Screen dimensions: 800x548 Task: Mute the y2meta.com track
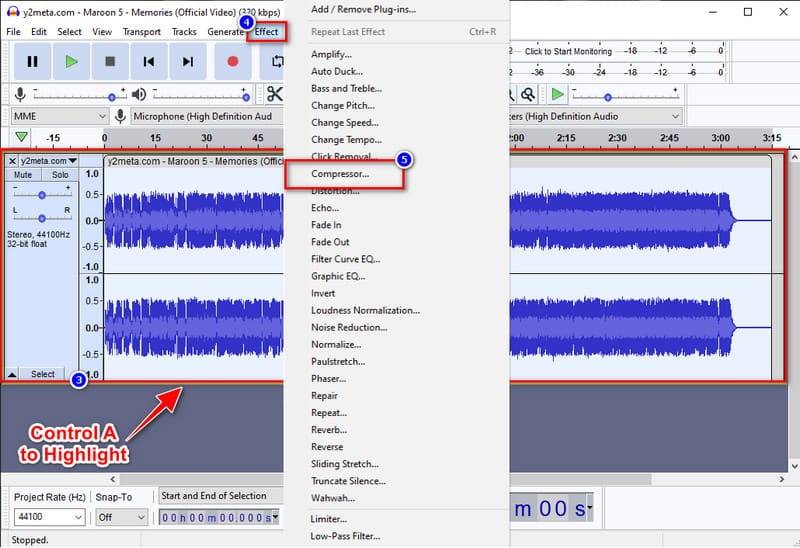[23, 175]
